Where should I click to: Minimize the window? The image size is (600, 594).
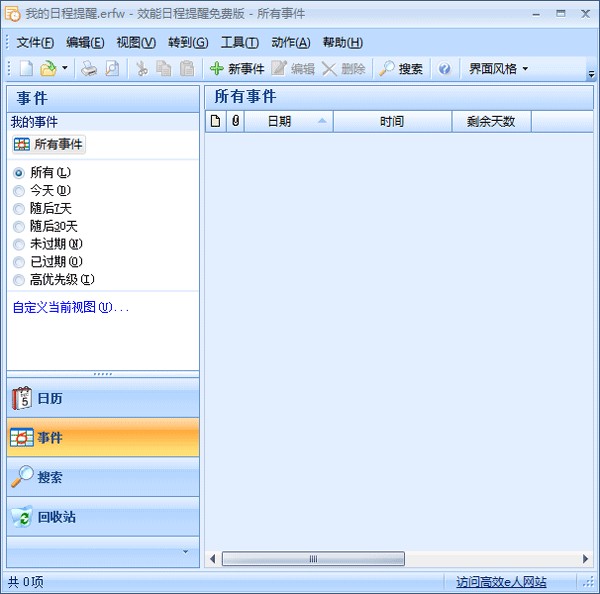pyautogui.click(x=536, y=14)
